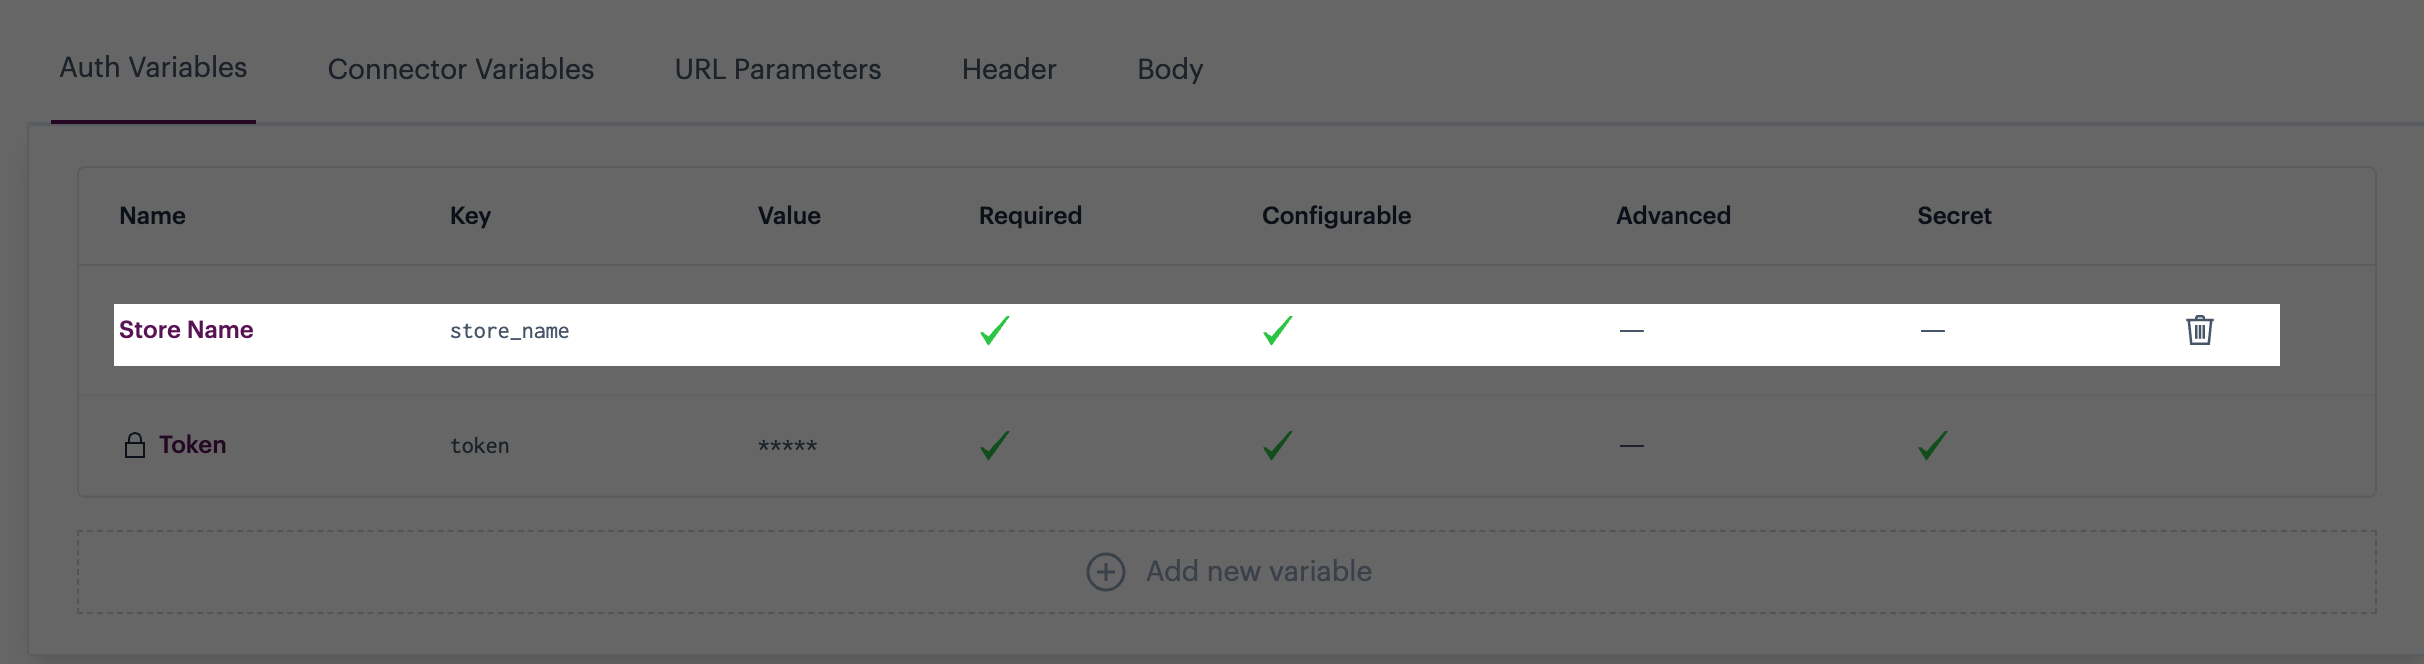2424x664 pixels.
Task: Click the plus circle icon for new variable
Action: pyautogui.click(x=1105, y=572)
